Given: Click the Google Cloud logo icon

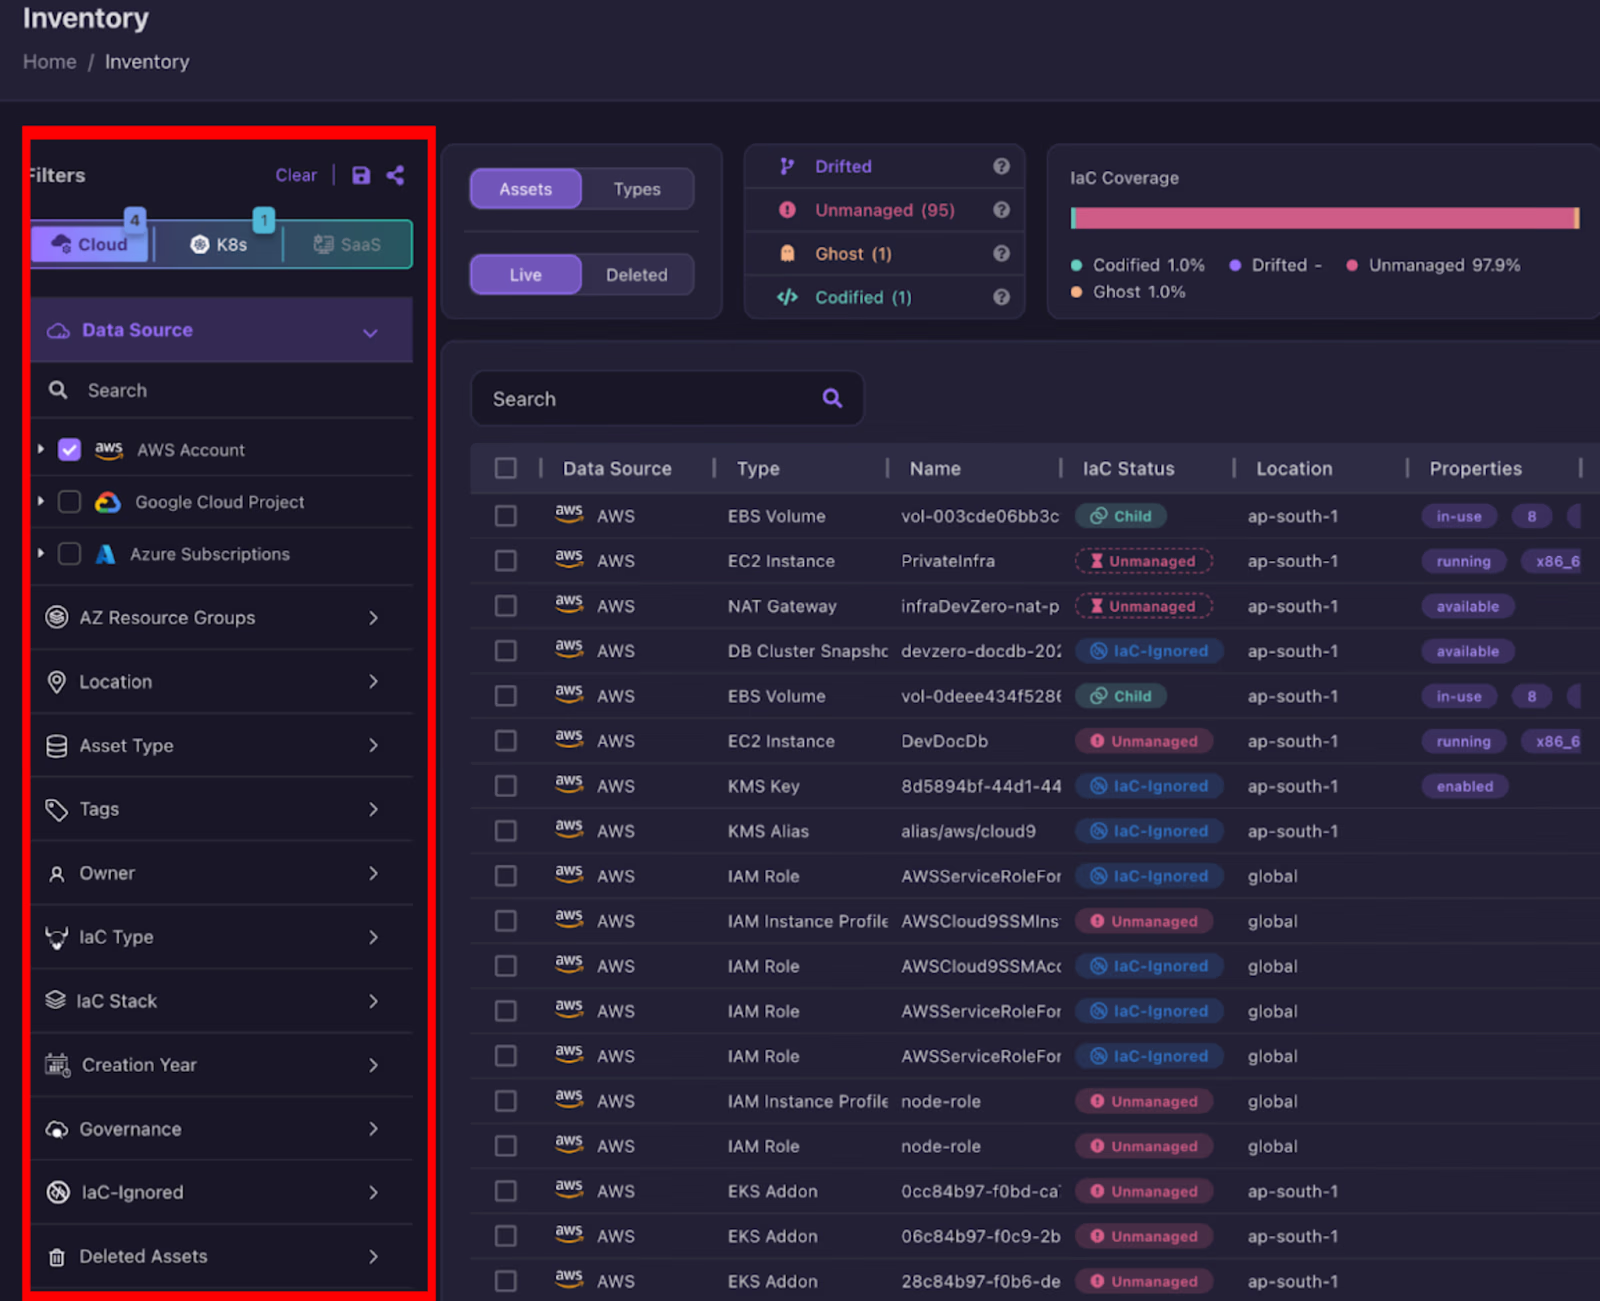Looking at the screenshot, I should [x=108, y=502].
